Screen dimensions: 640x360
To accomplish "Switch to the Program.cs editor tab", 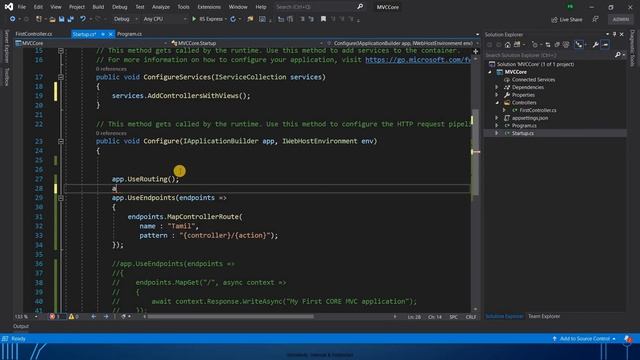I will tap(130, 34).
